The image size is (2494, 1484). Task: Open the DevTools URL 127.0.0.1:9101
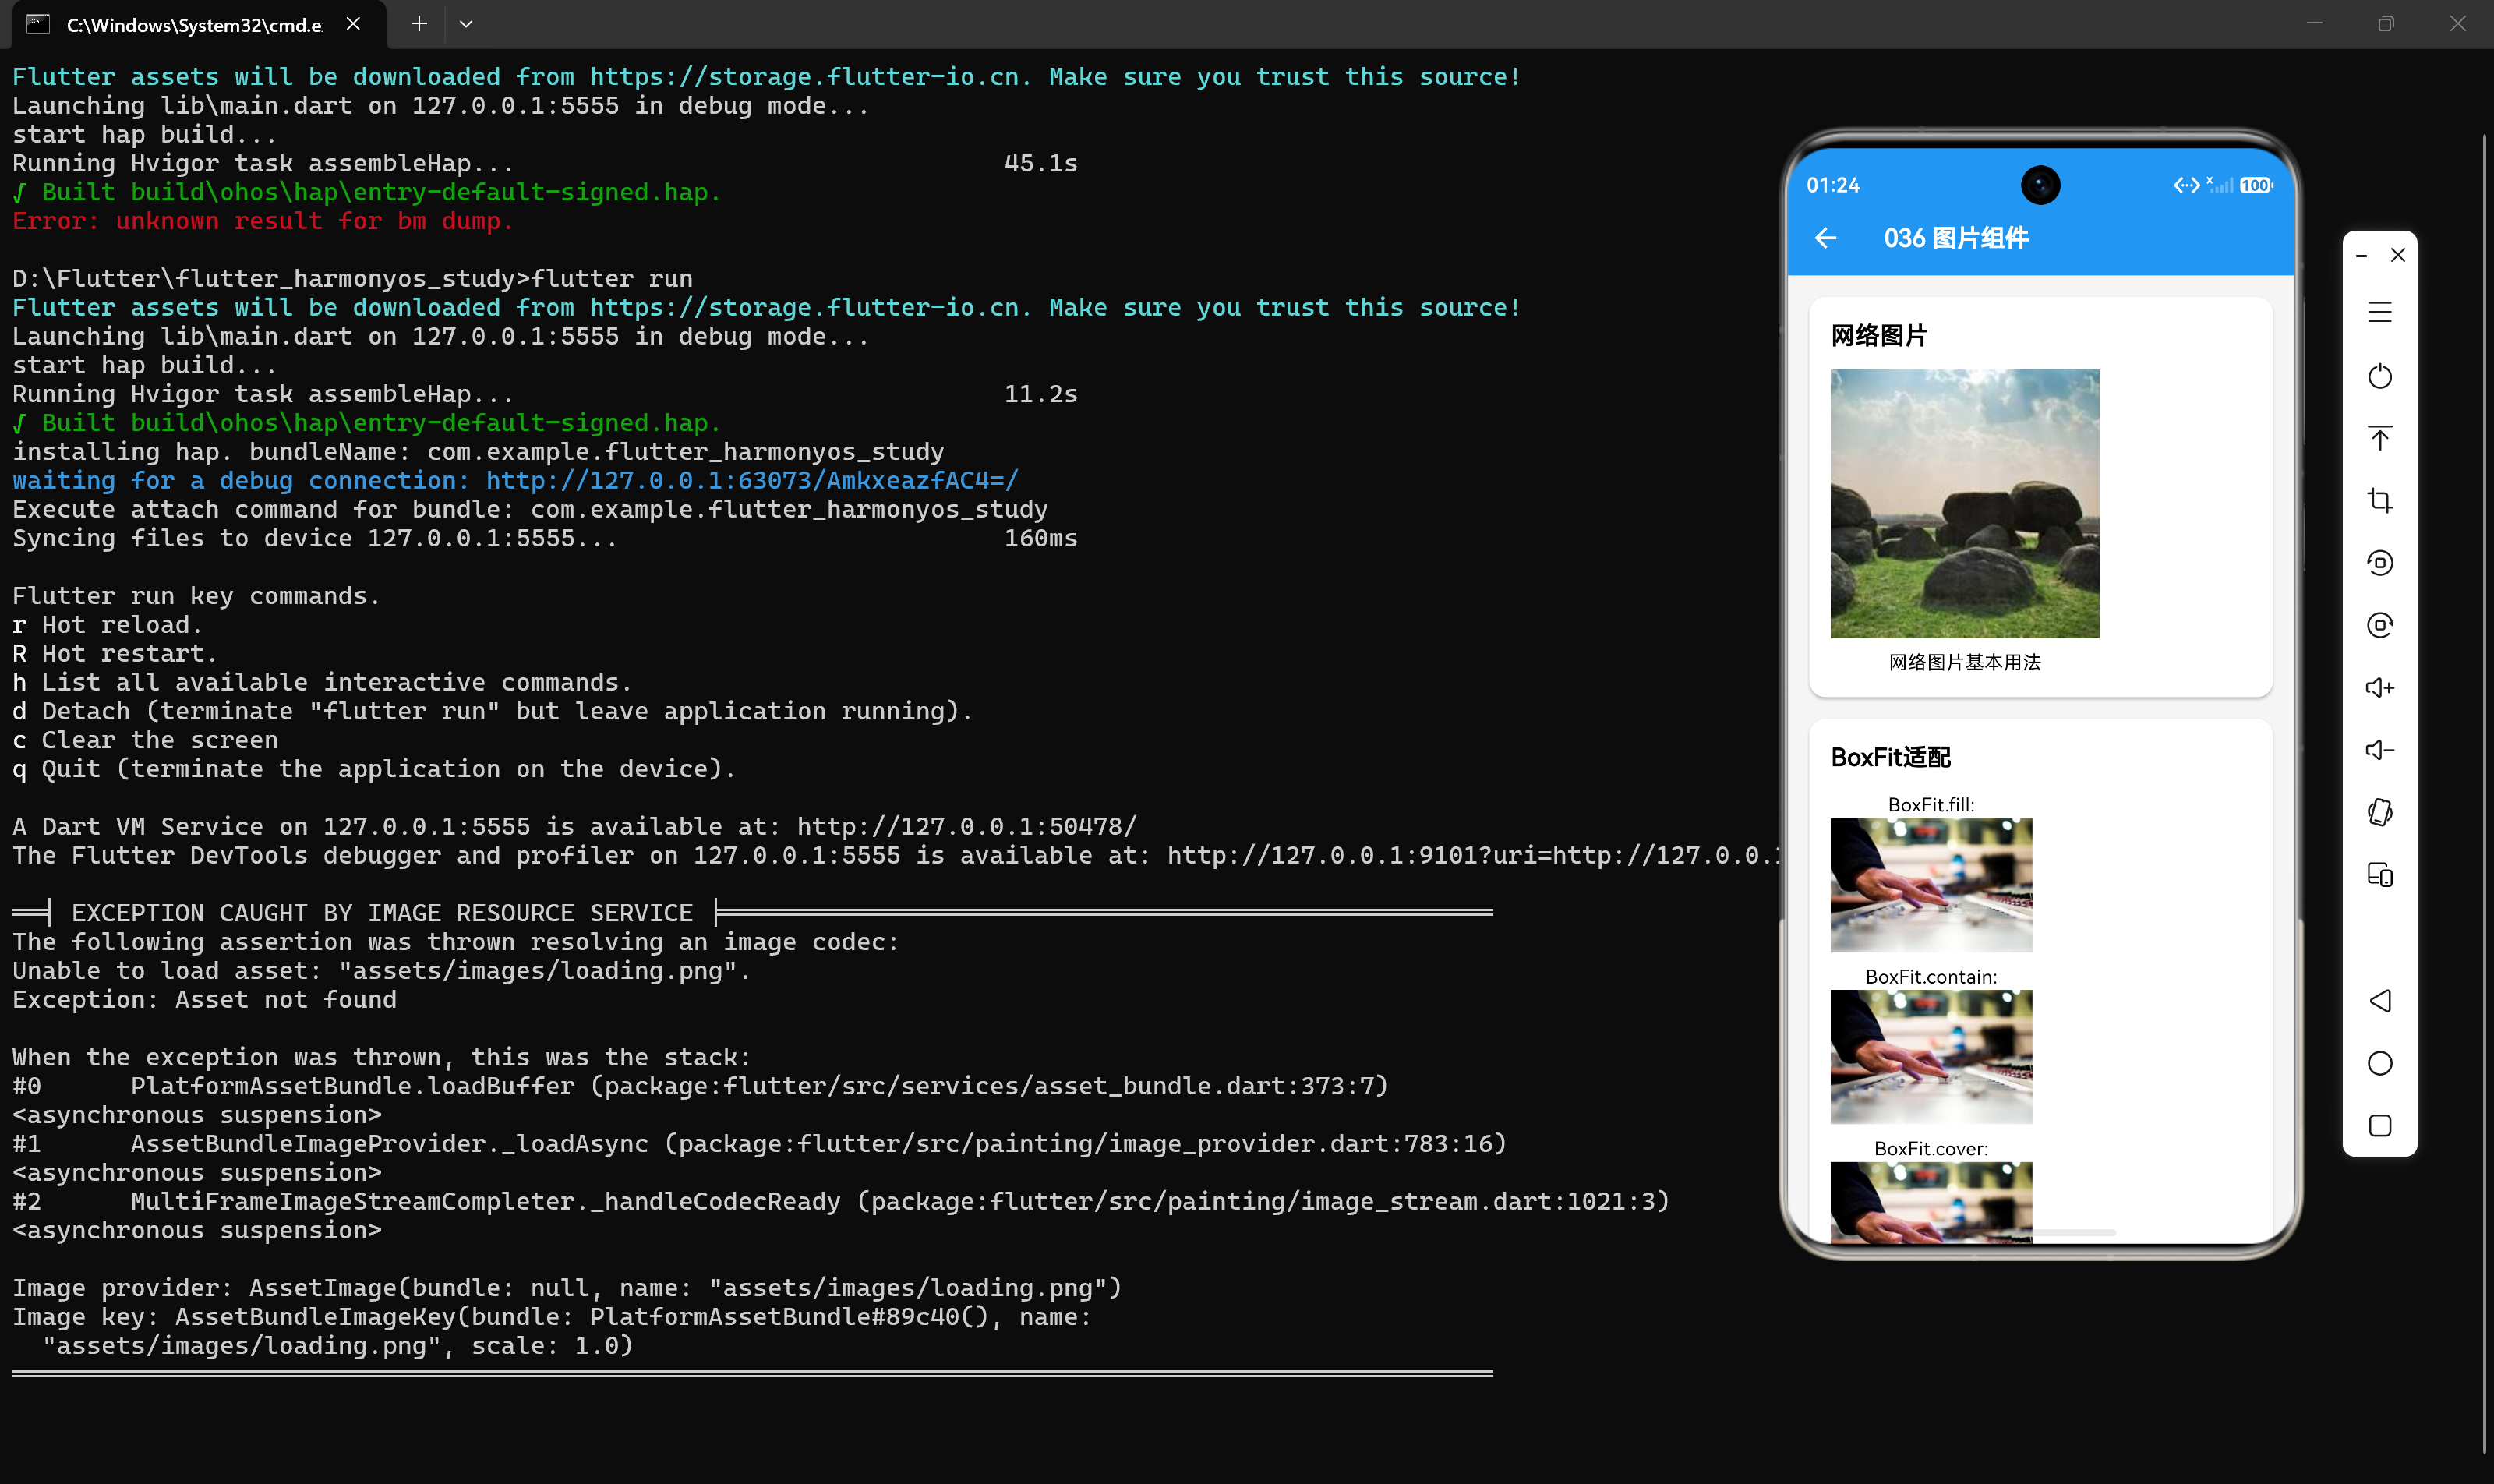point(1474,856)
